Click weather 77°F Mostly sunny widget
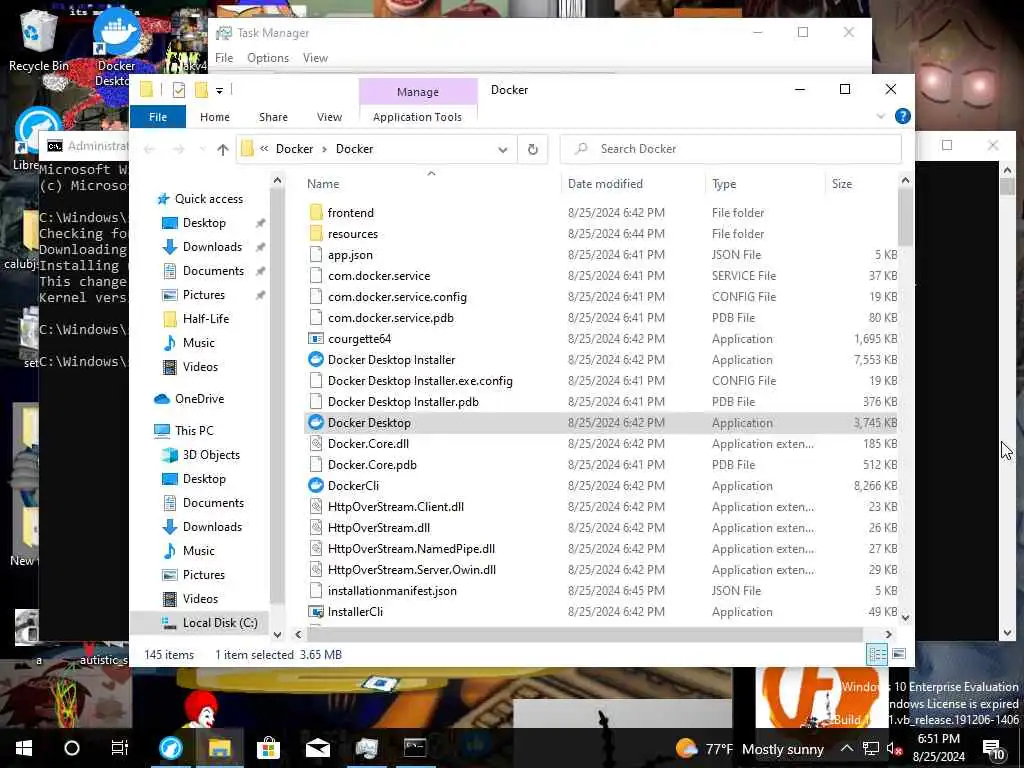The height and width of the screenshot is (768, 1024). [750, 749]
